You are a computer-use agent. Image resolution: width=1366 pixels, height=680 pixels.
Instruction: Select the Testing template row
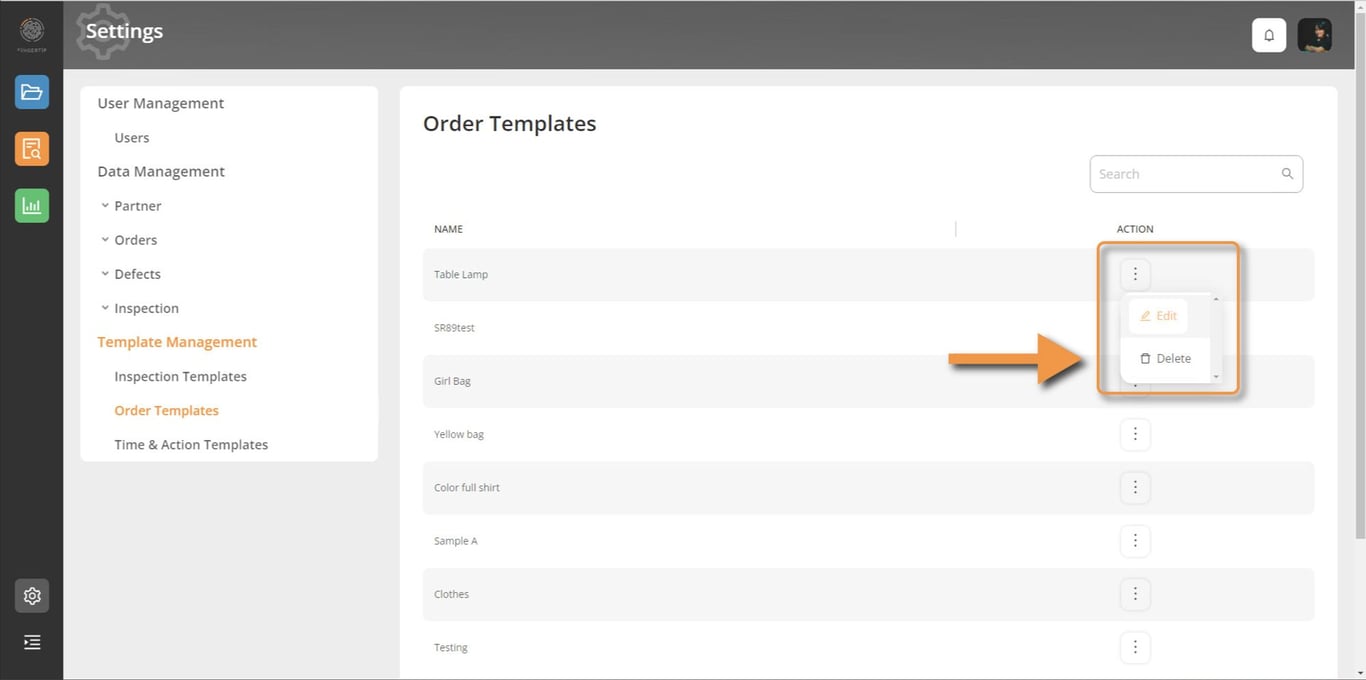(868, 647)
